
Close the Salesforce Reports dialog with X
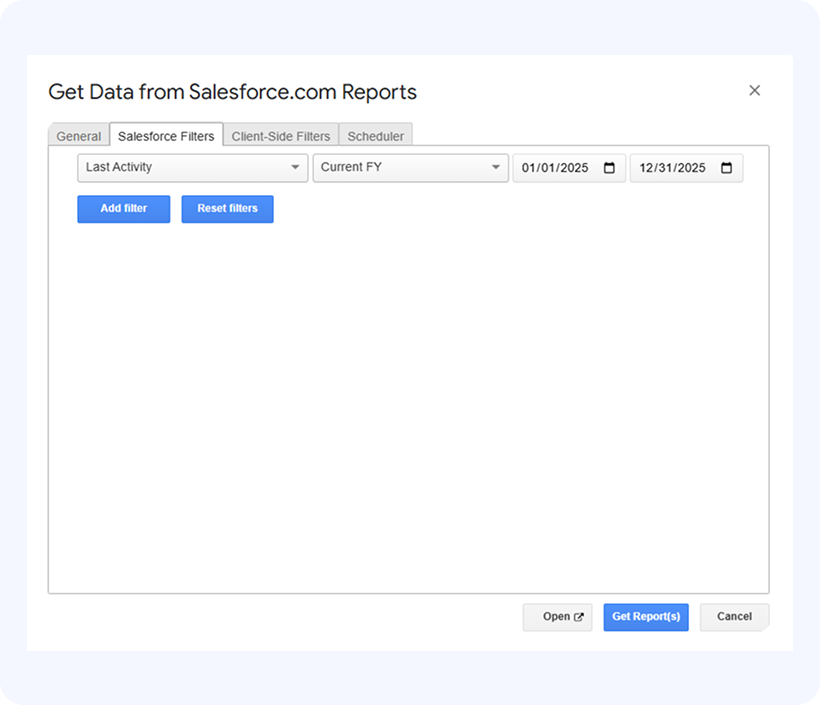(x=754, y=91)
